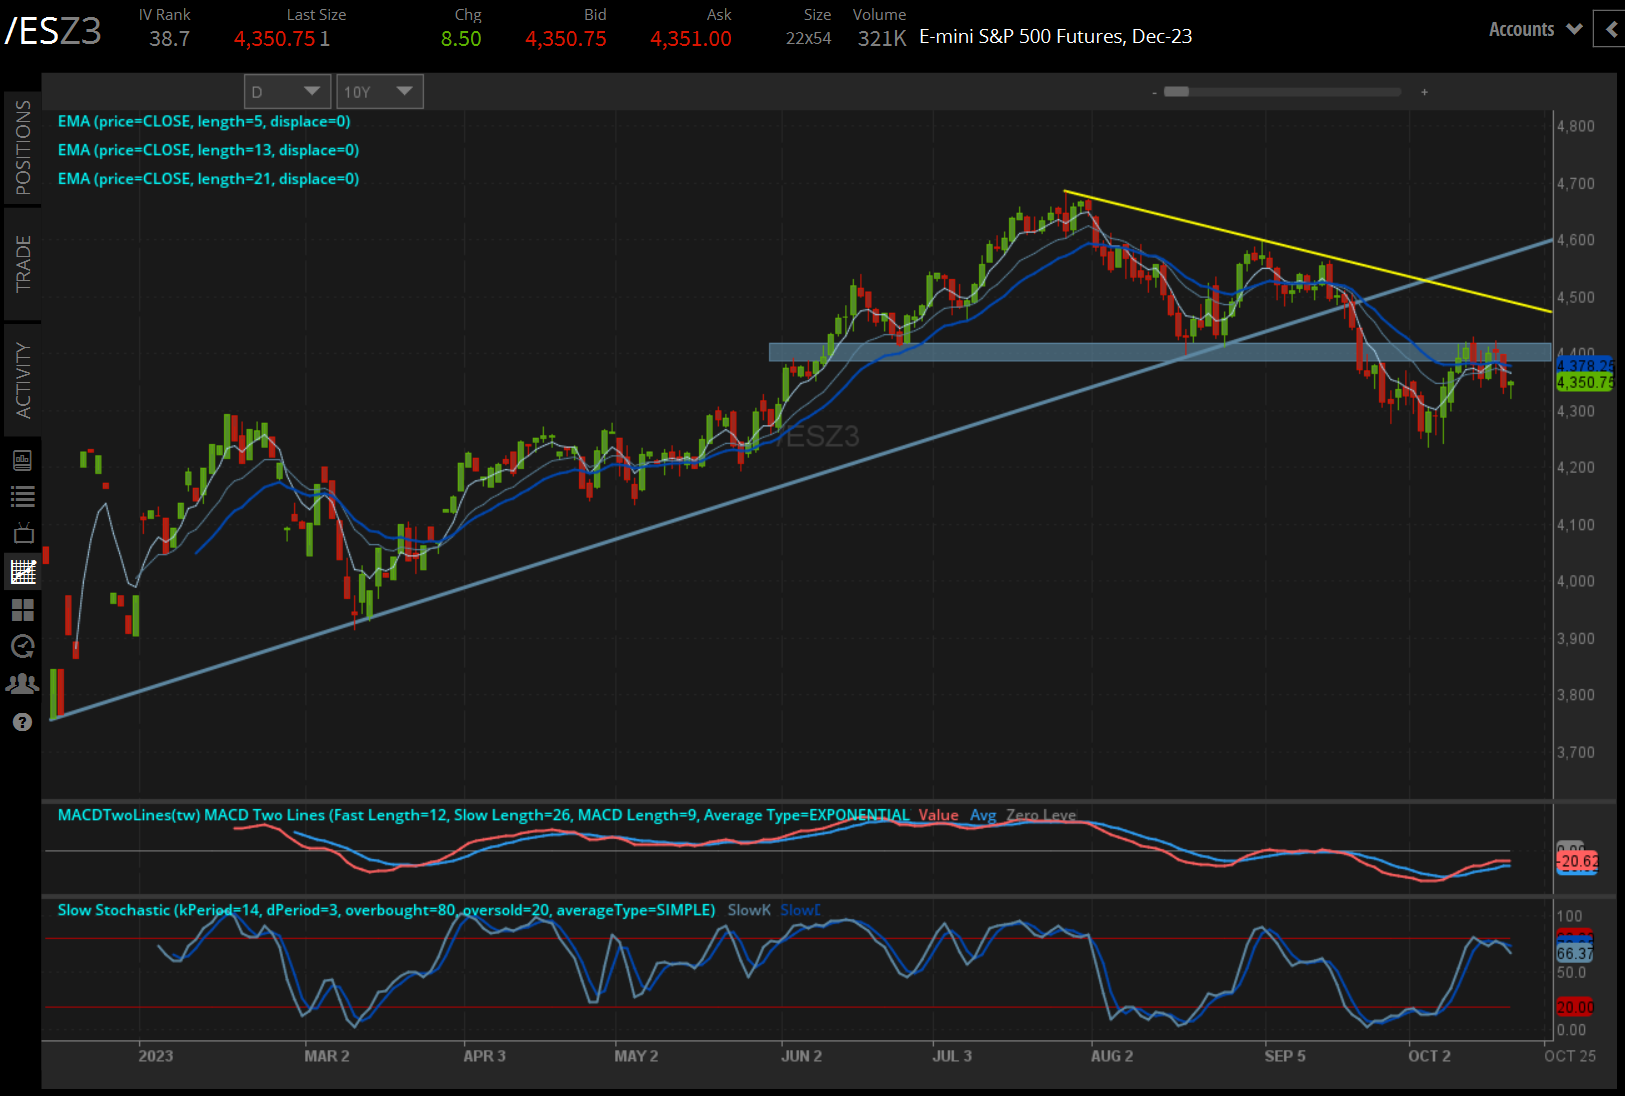
Task: Click the Ask price 4,351.00
Action: [x=691, y=39]
